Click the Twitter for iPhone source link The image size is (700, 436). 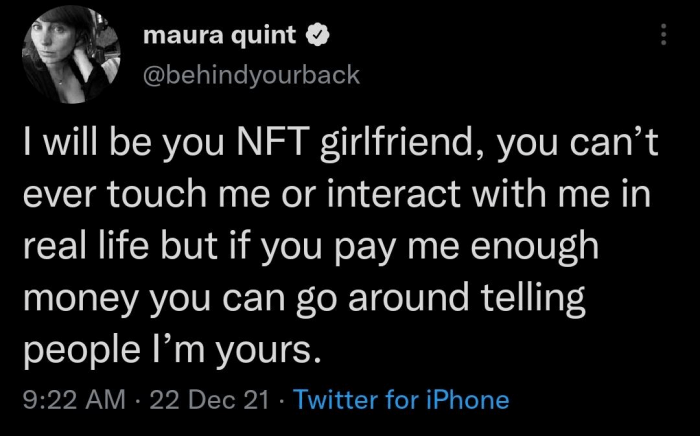(x=402, y=400)
